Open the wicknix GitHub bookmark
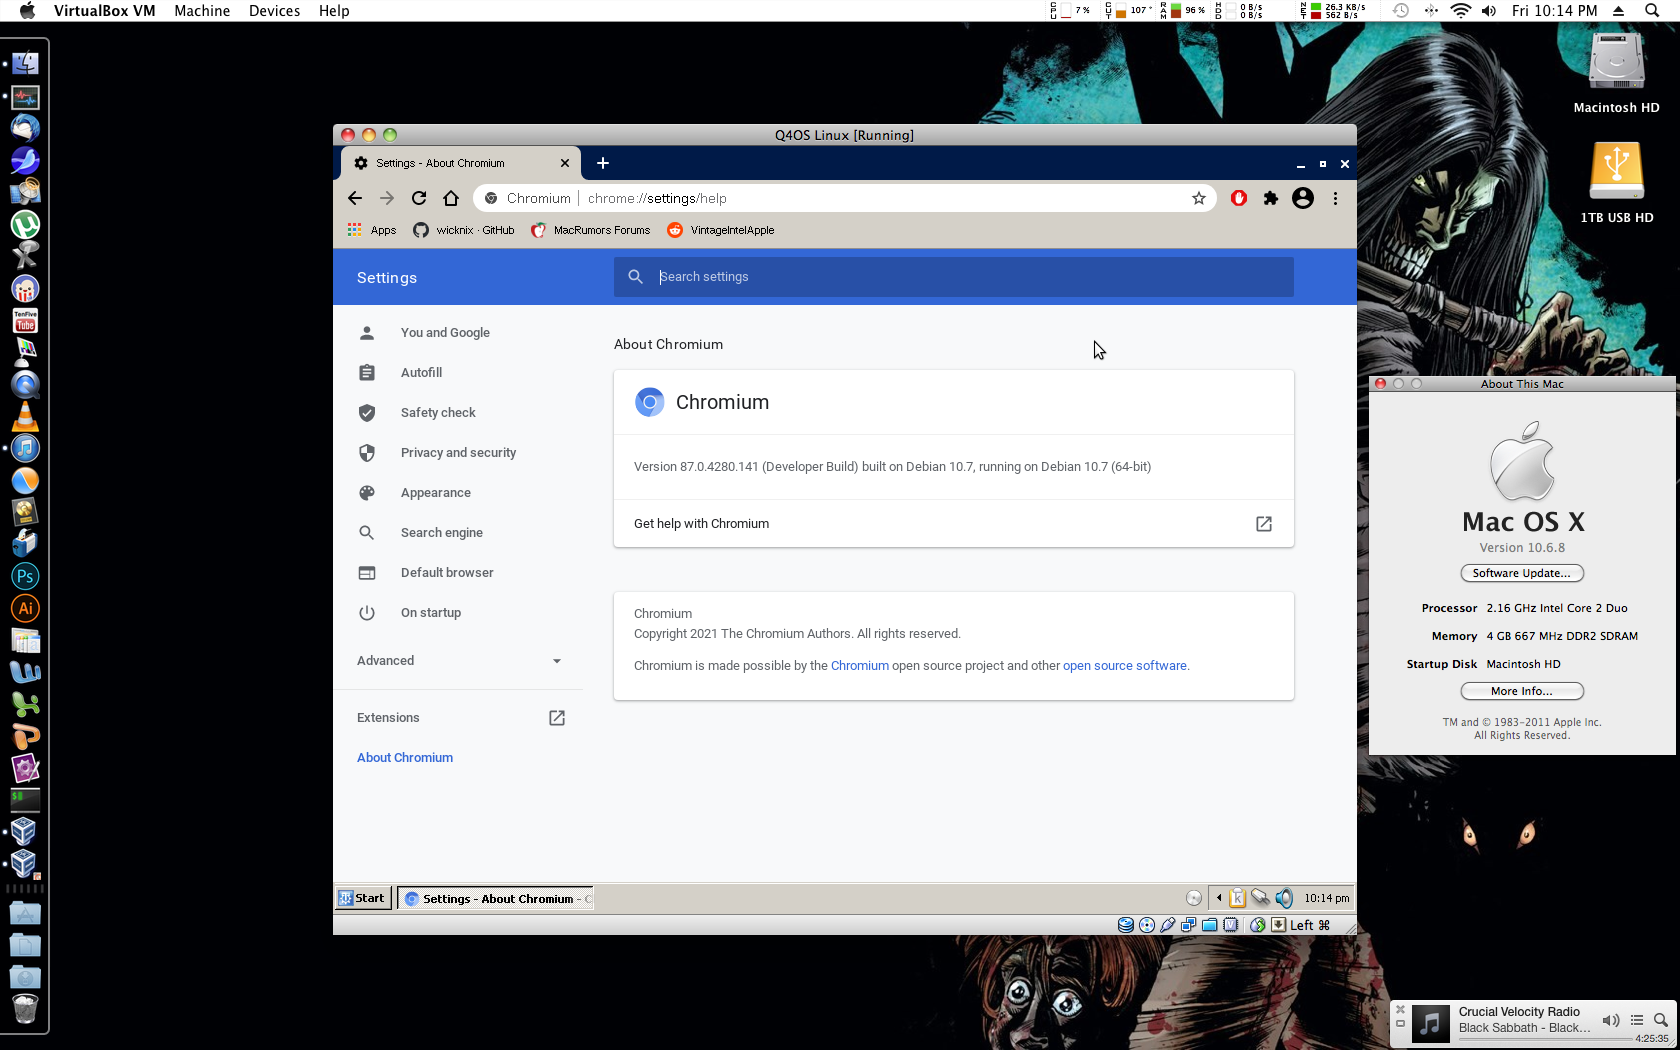The image size is (1680, 1050). tap(464, 230)
